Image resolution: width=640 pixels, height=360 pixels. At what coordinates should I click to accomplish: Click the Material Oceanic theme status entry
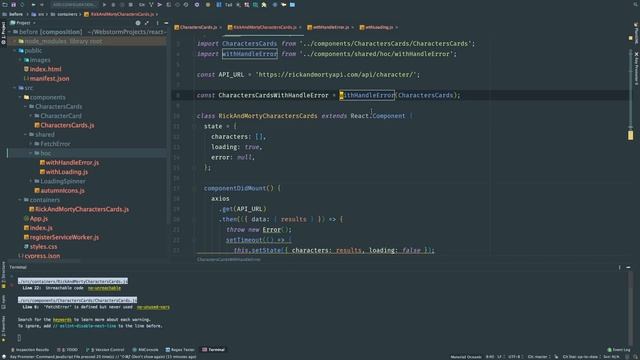click(466, 357)
